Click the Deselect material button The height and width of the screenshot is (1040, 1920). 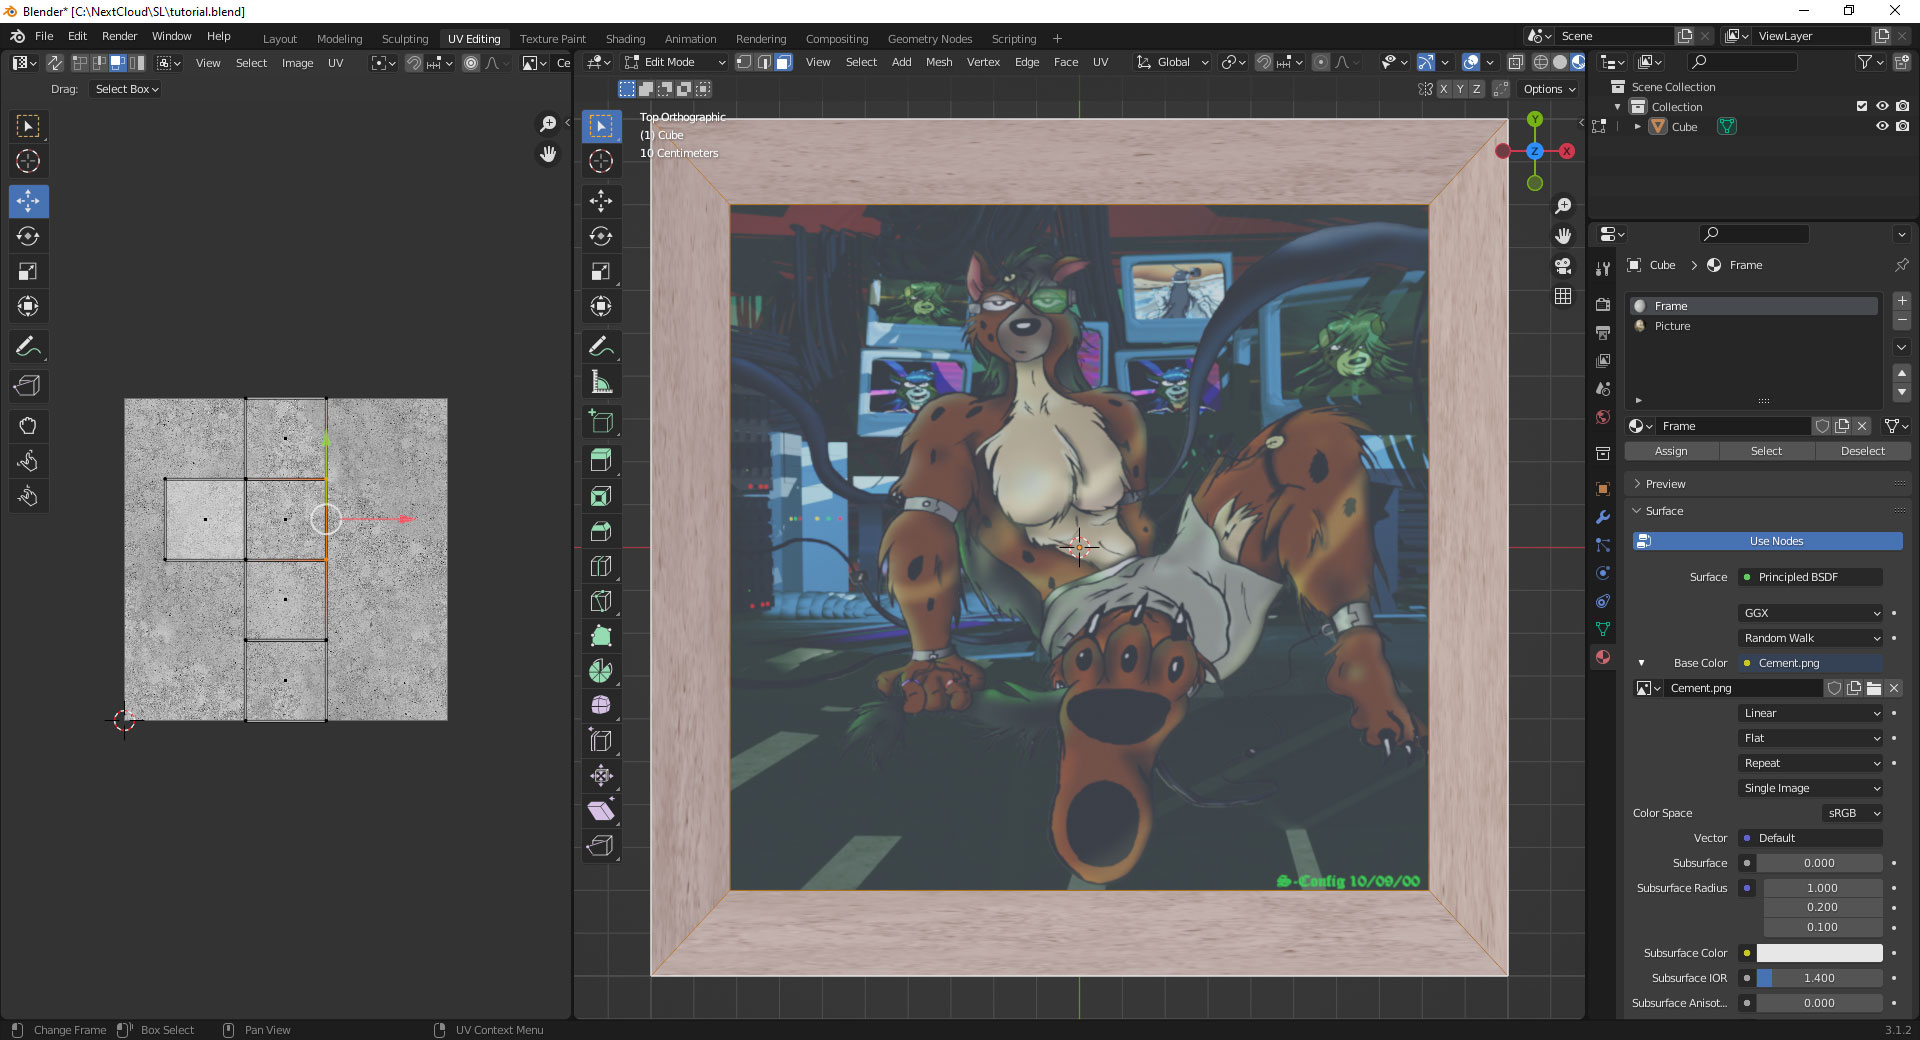click(x=1863, y=451)
